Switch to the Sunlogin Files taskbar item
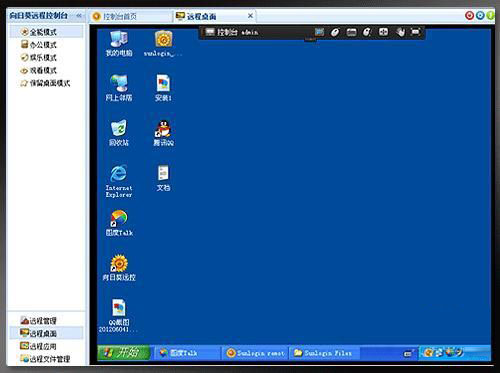The width and height of the screenshot is (500, 373). (x=323, y=353)
